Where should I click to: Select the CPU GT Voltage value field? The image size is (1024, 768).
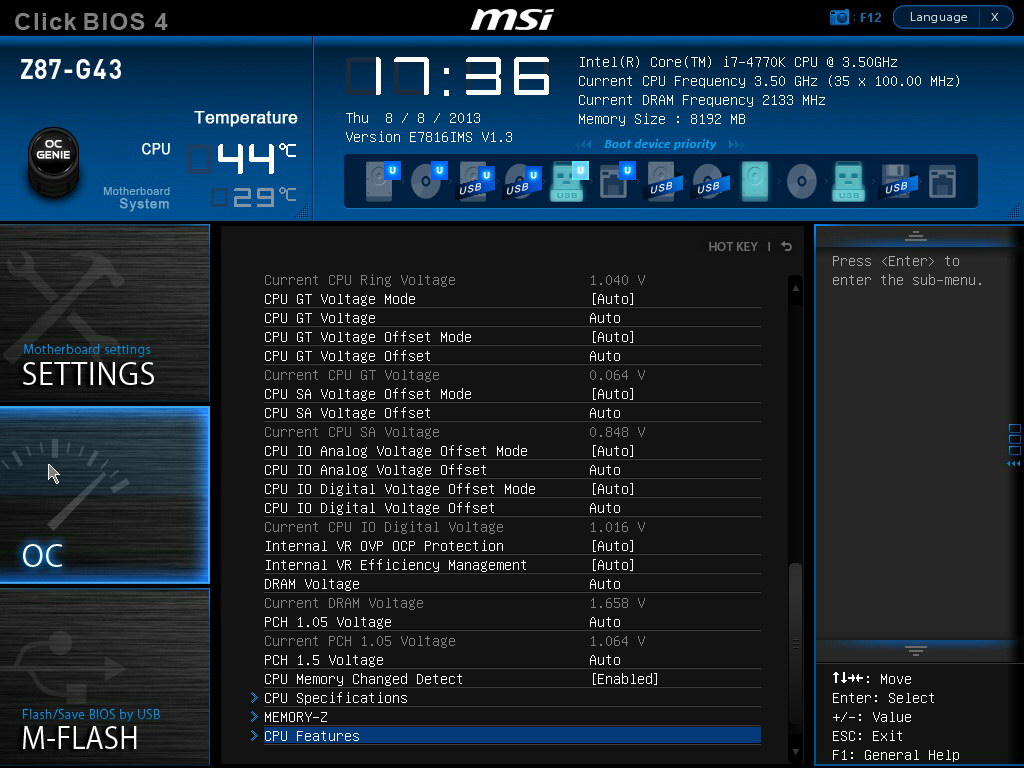[605, 318]
